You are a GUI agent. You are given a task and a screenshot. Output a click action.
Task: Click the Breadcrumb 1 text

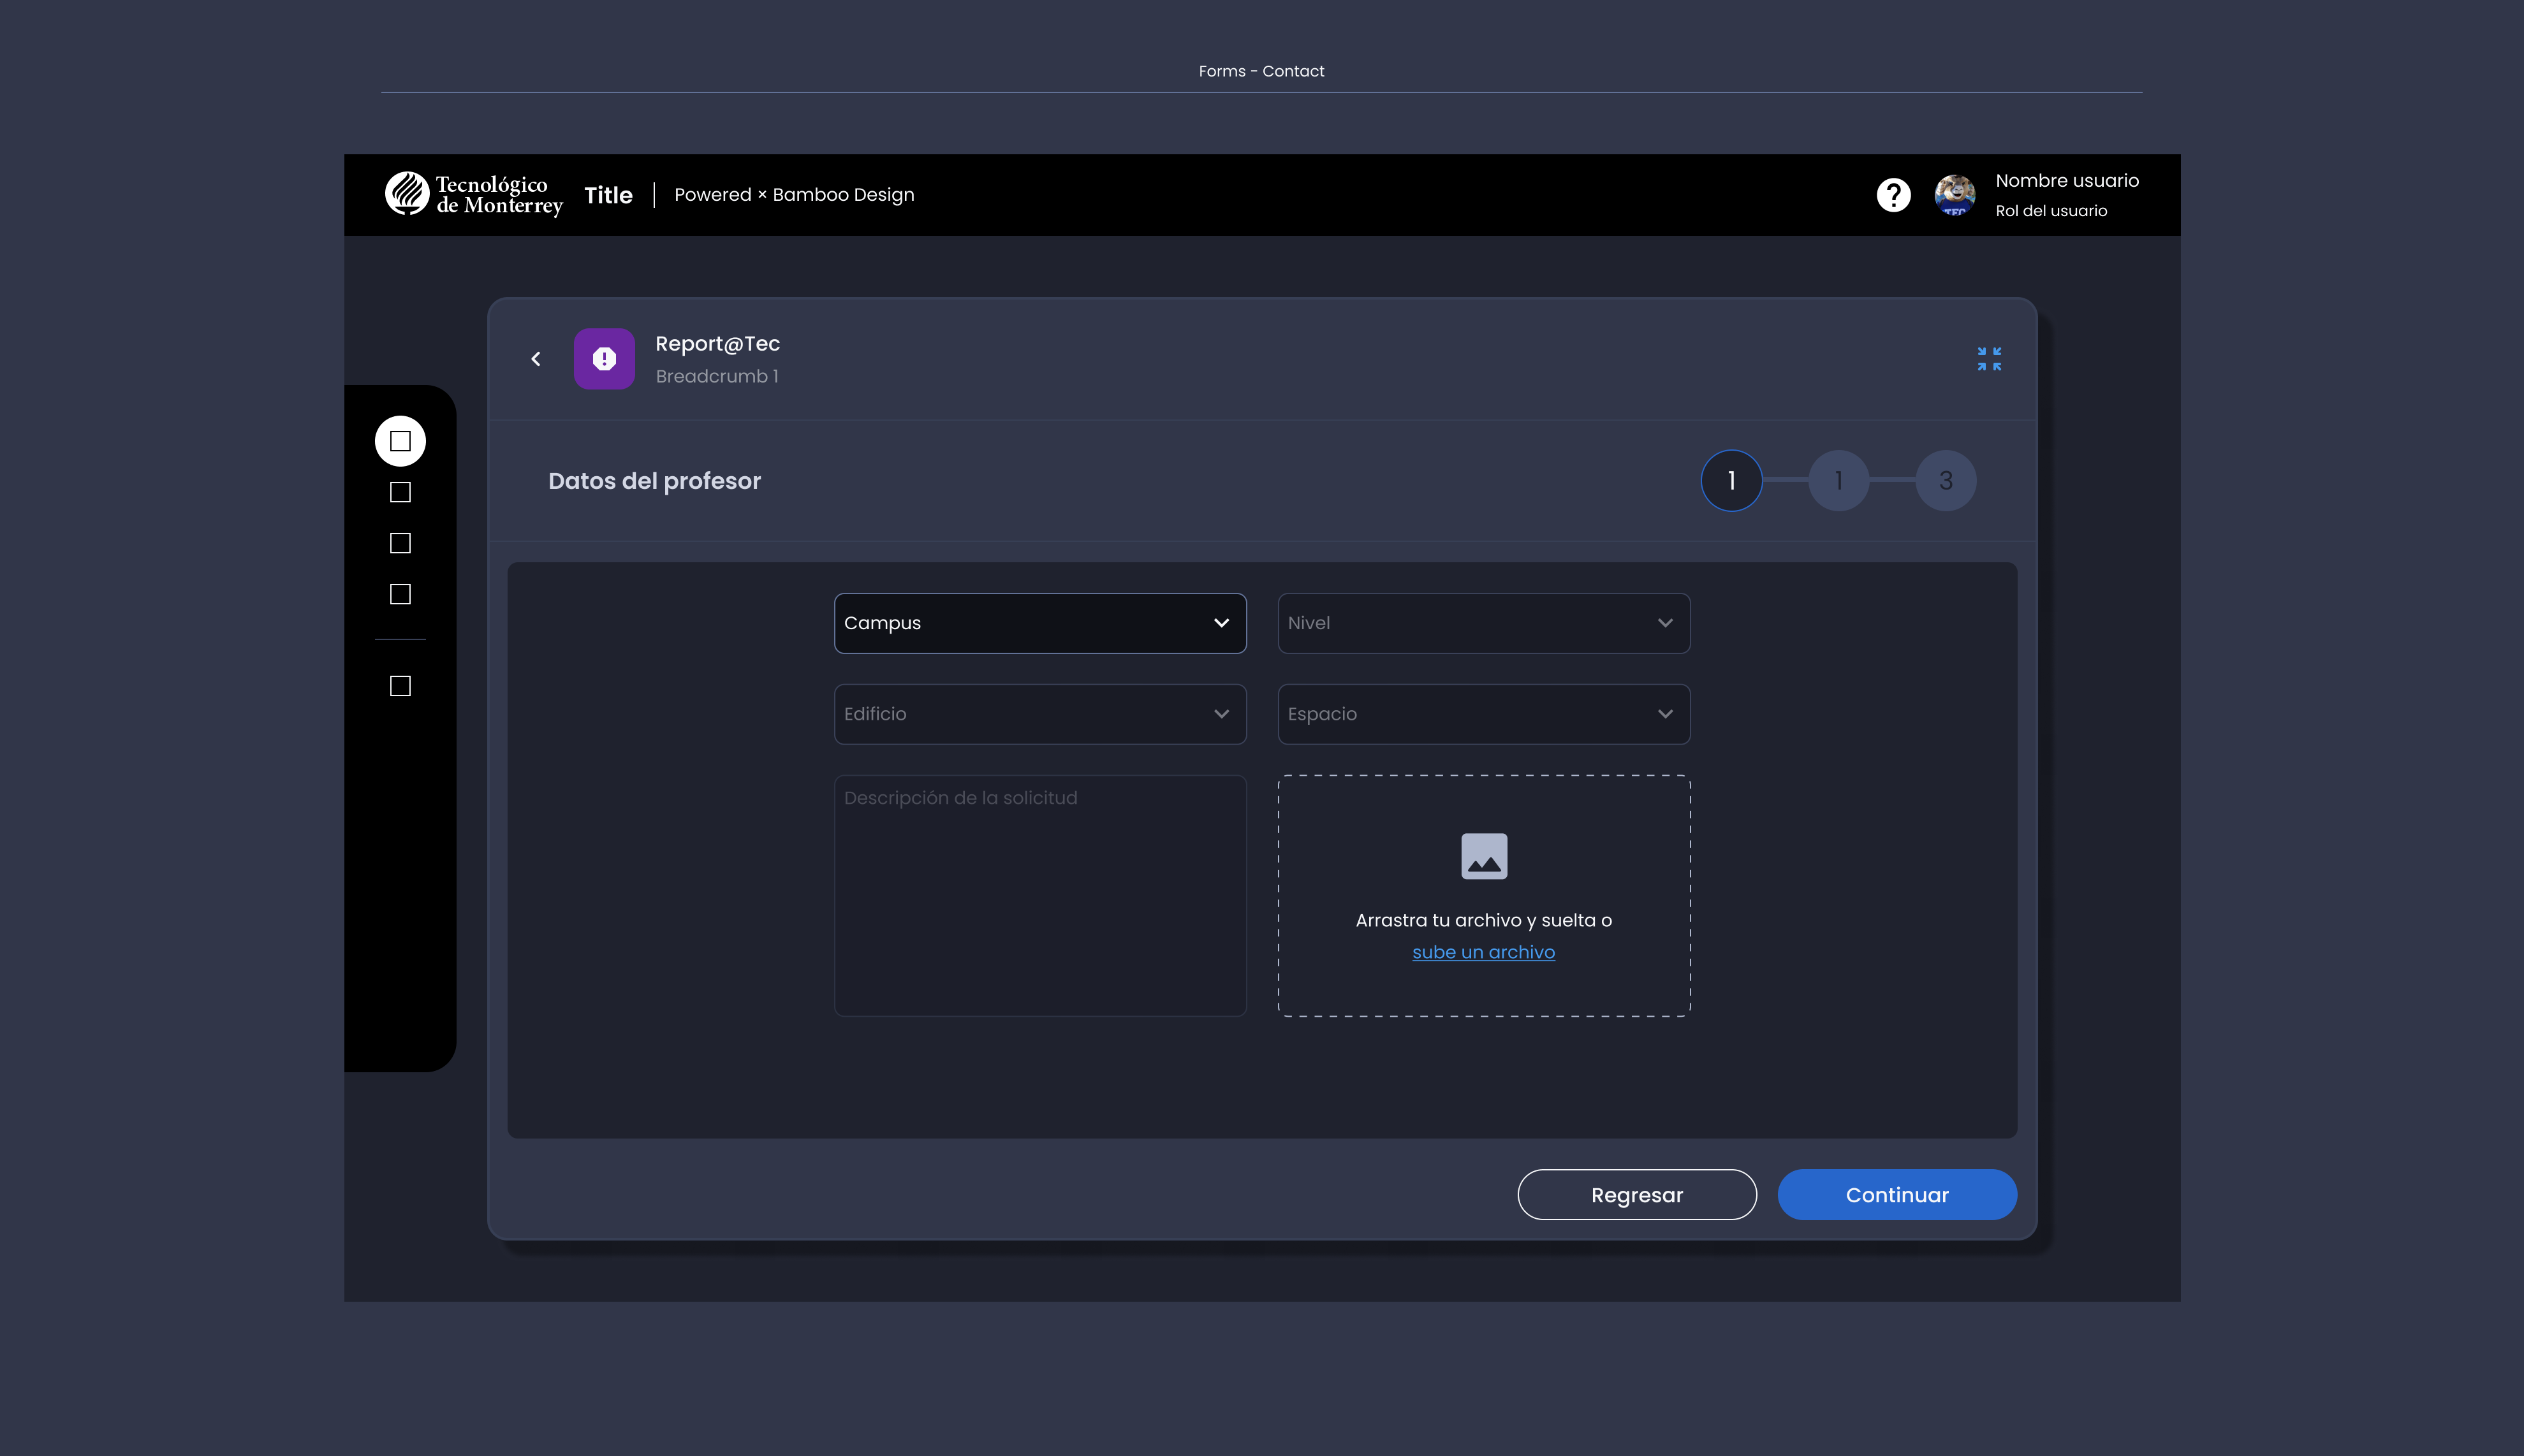(x=717, y=376)
